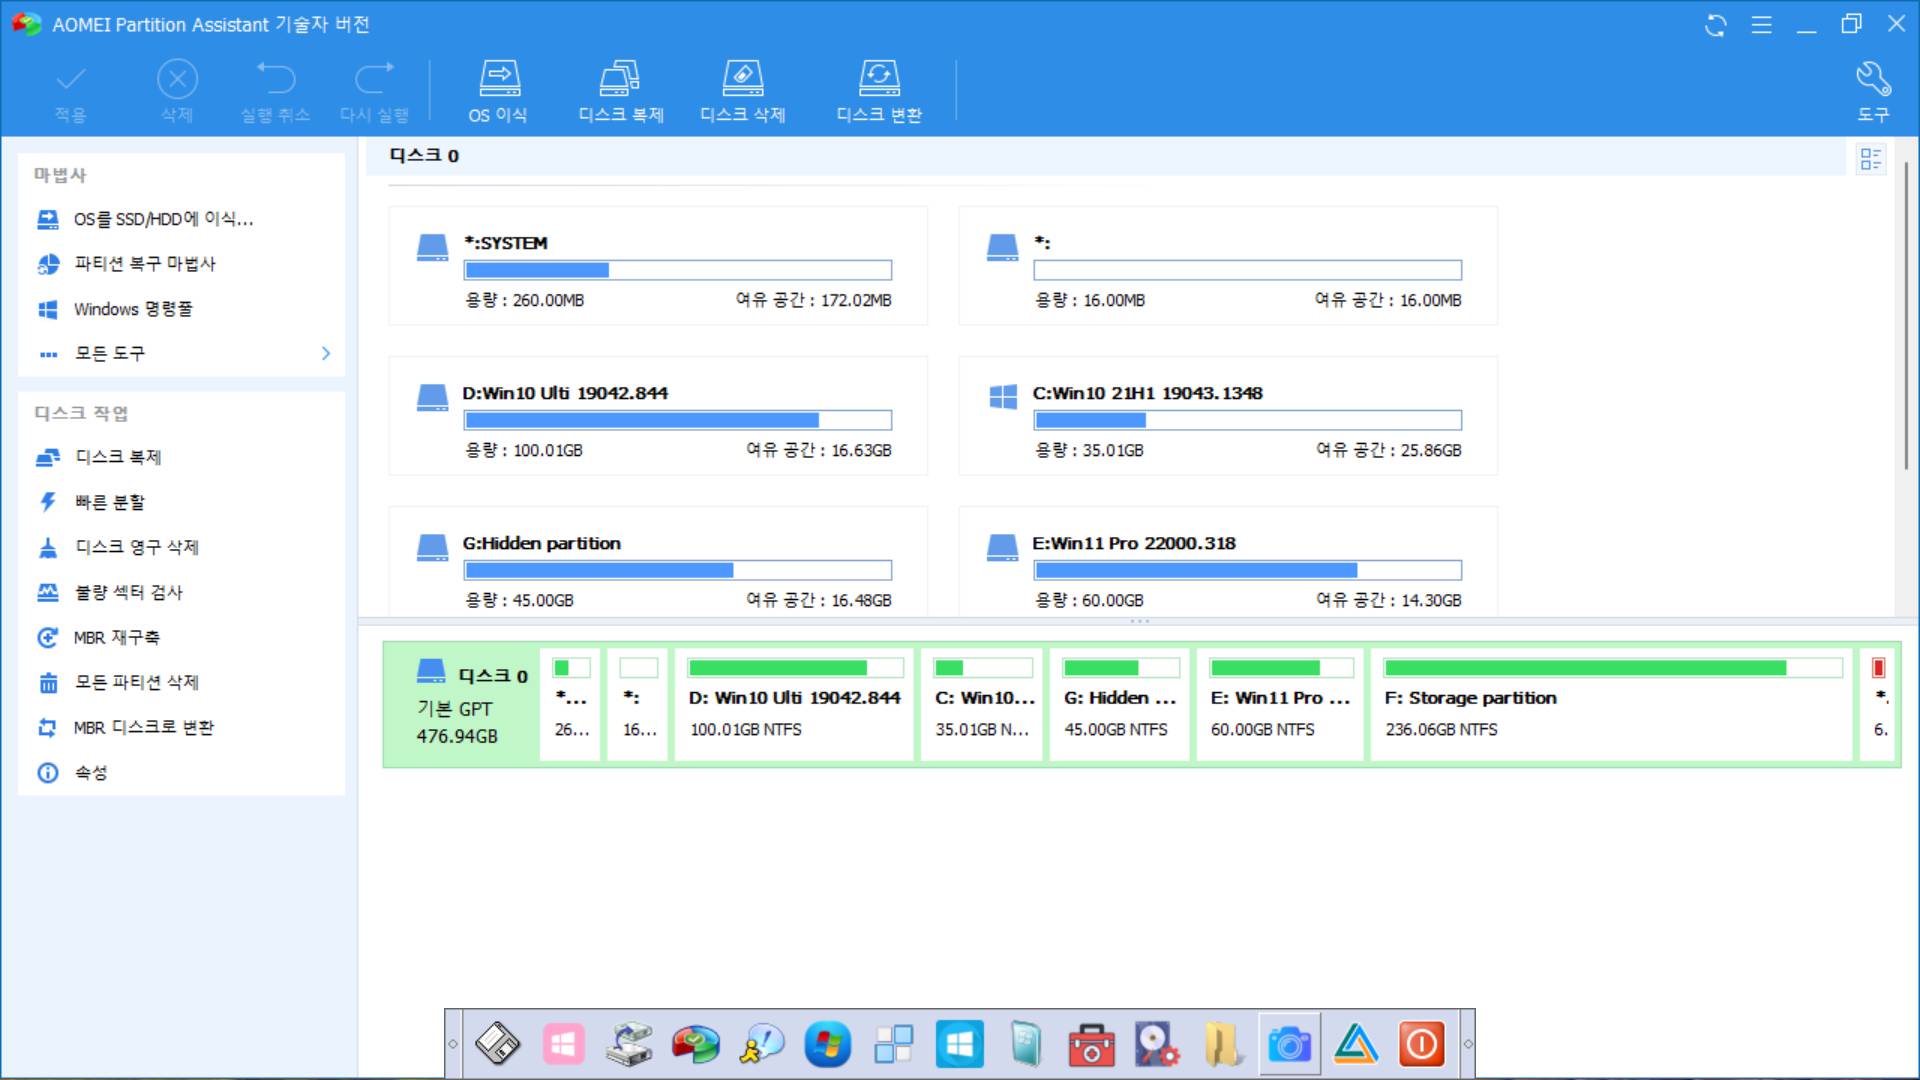The image size is (1920, 1080).
Task: Click the refresh icon in title bar
Action: coord(1716,25)
